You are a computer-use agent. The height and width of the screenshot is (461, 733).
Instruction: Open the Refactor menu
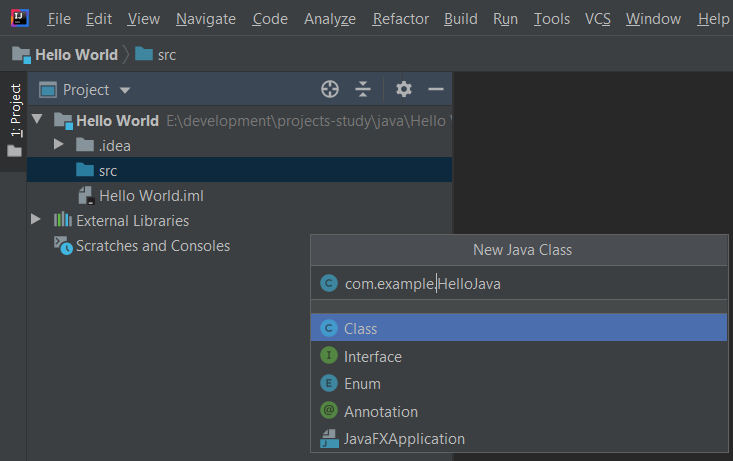click(x=401, y=19)
